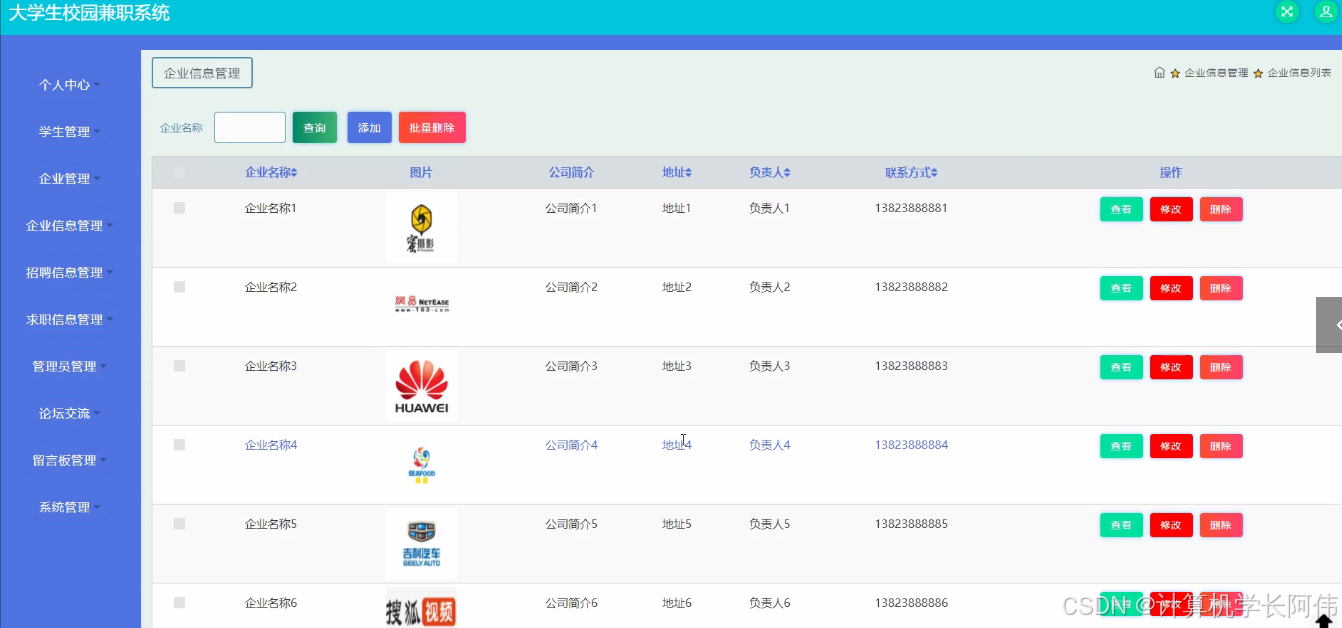Click 删除 for 企业名称1
Viewport: 1342px width, 628px height.
click(x=1221, y=209)
